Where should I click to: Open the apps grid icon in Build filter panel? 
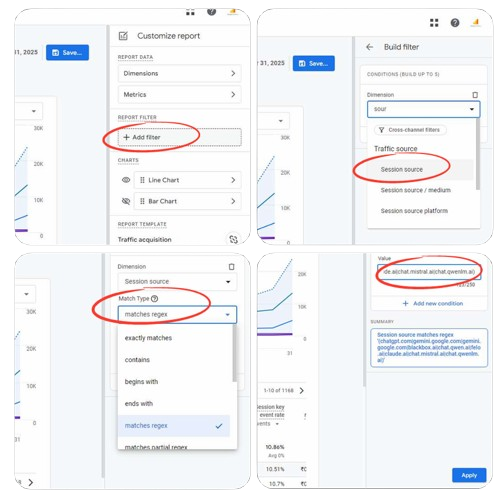(434, 23)
